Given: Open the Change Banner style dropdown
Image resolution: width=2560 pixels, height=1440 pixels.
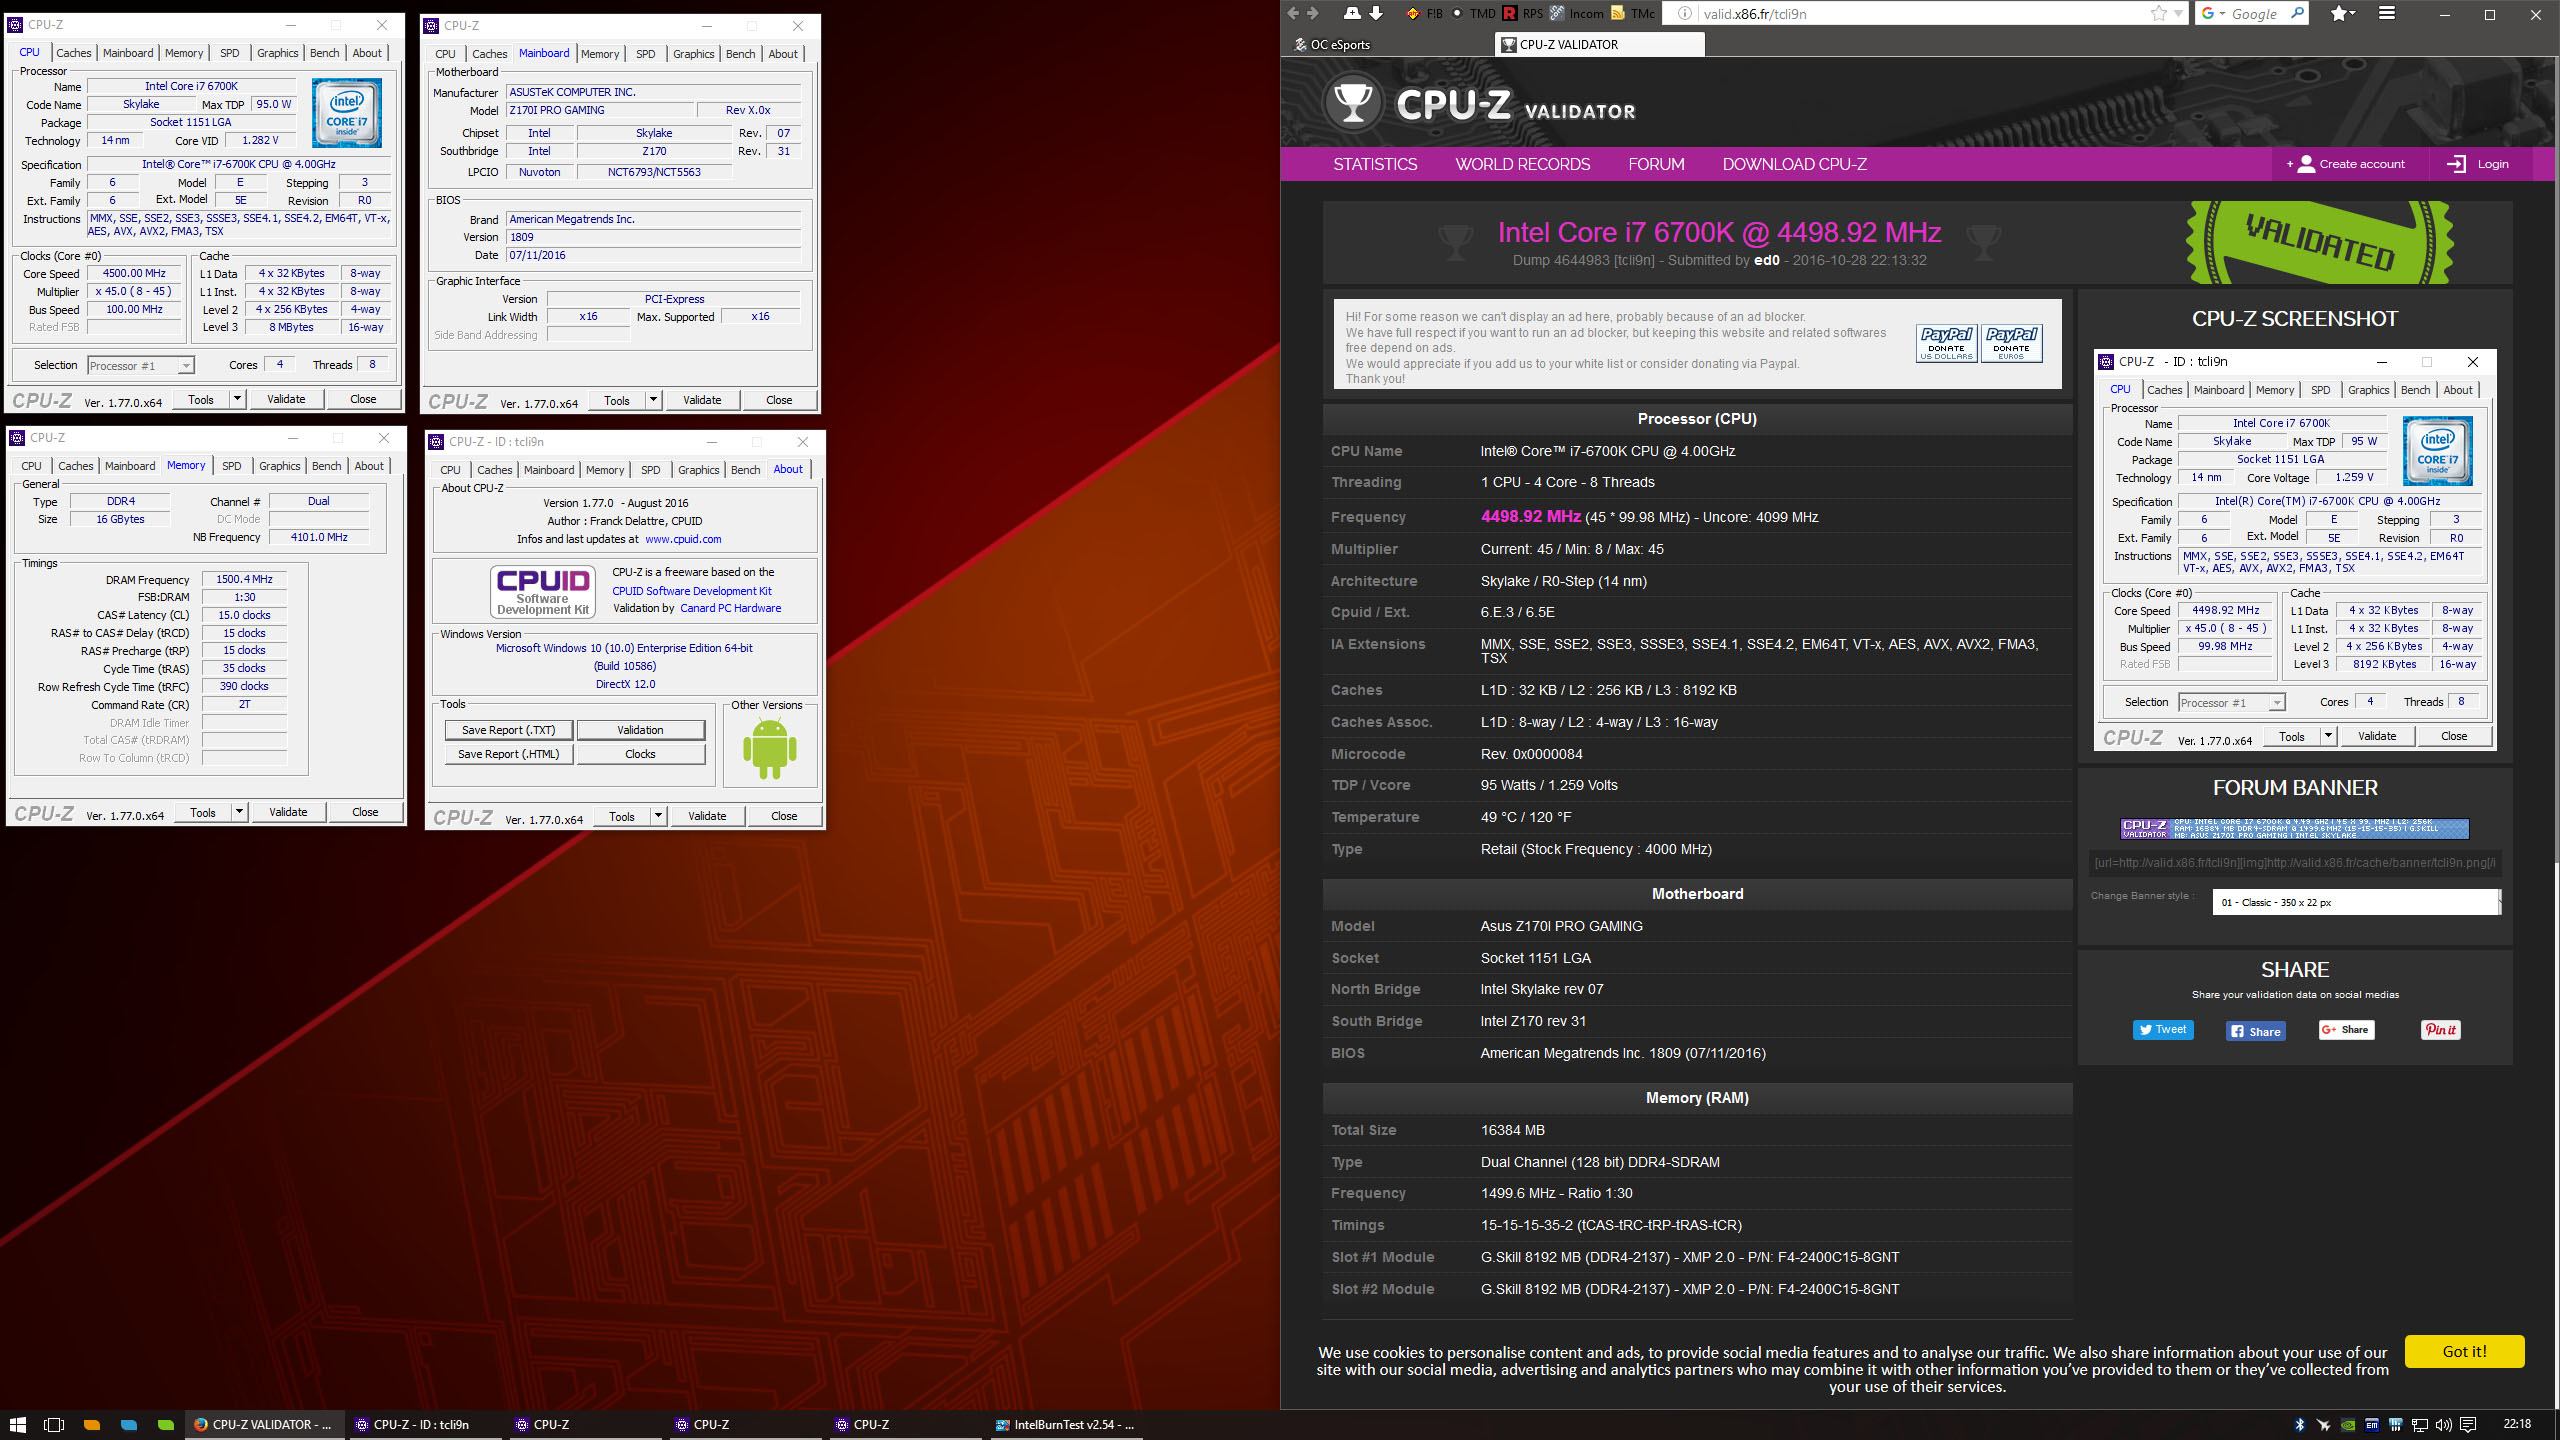Looking at the screenshot, I should pyautogui.click(x=2357, y=902).
